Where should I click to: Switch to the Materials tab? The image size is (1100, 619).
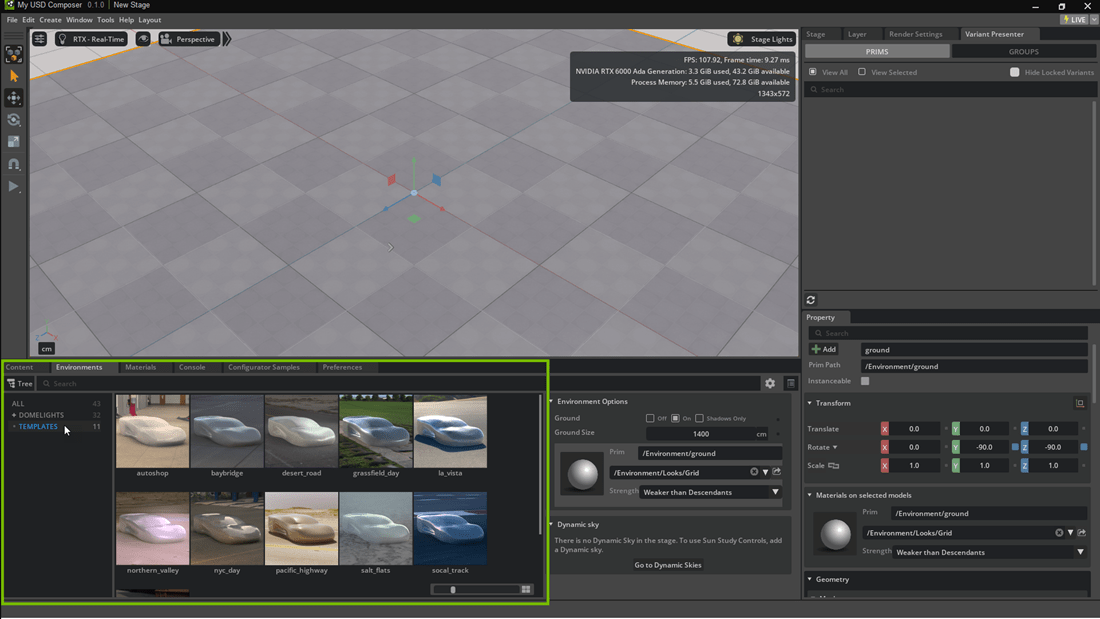[x=140, y=367]
